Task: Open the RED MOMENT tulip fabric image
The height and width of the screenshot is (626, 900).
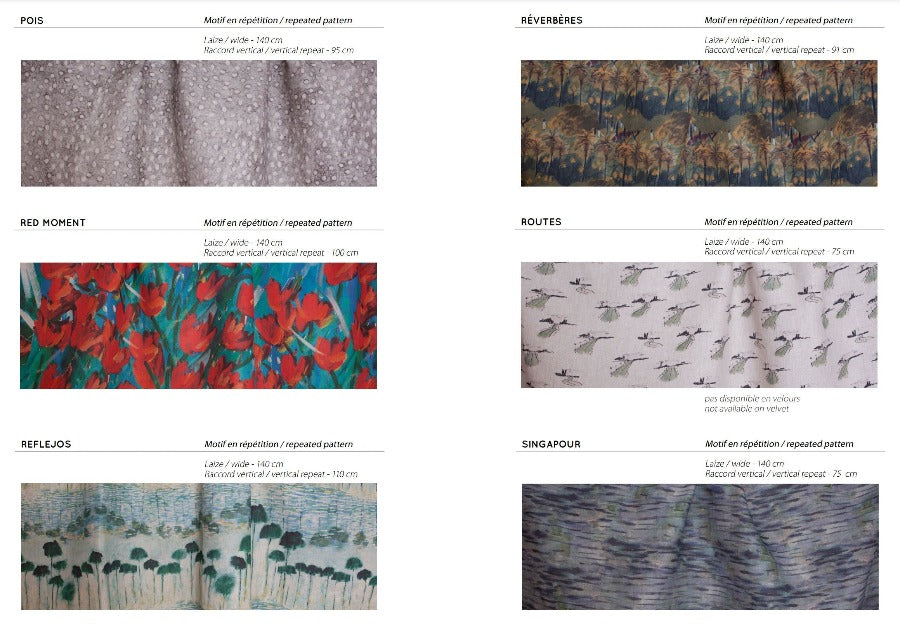Action: coord(199,326)
